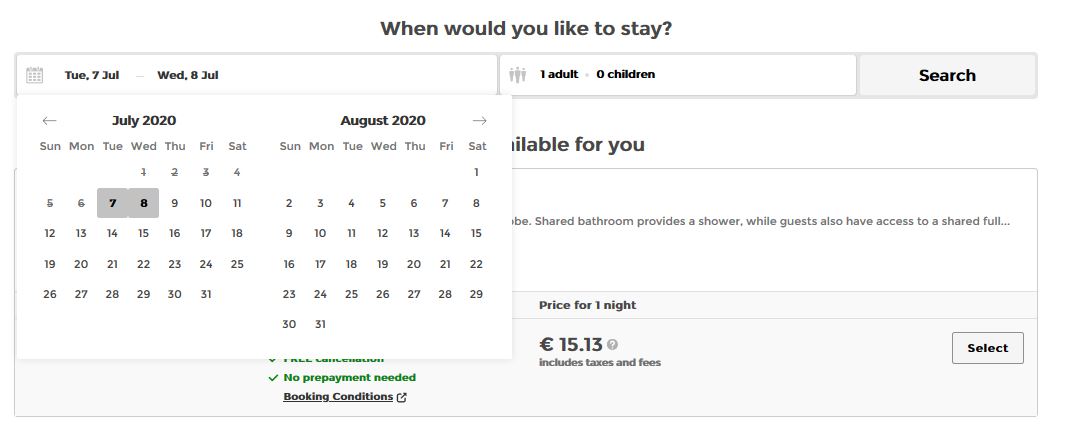Click the external link icon beside Booking Conditions
Screen dimensions: 1082x426
(x=402, y=397)
